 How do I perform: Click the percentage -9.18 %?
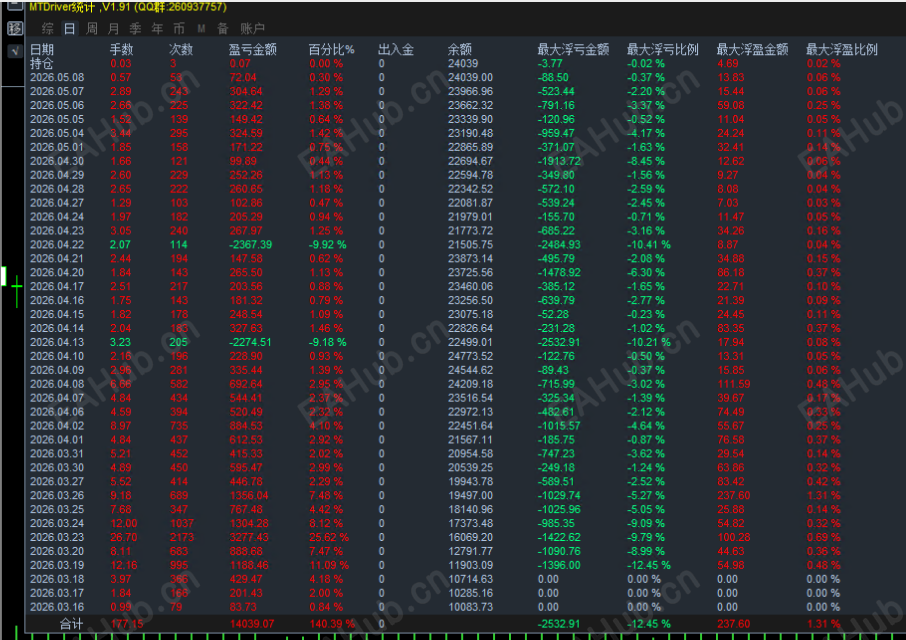click(x=328, y=343)
